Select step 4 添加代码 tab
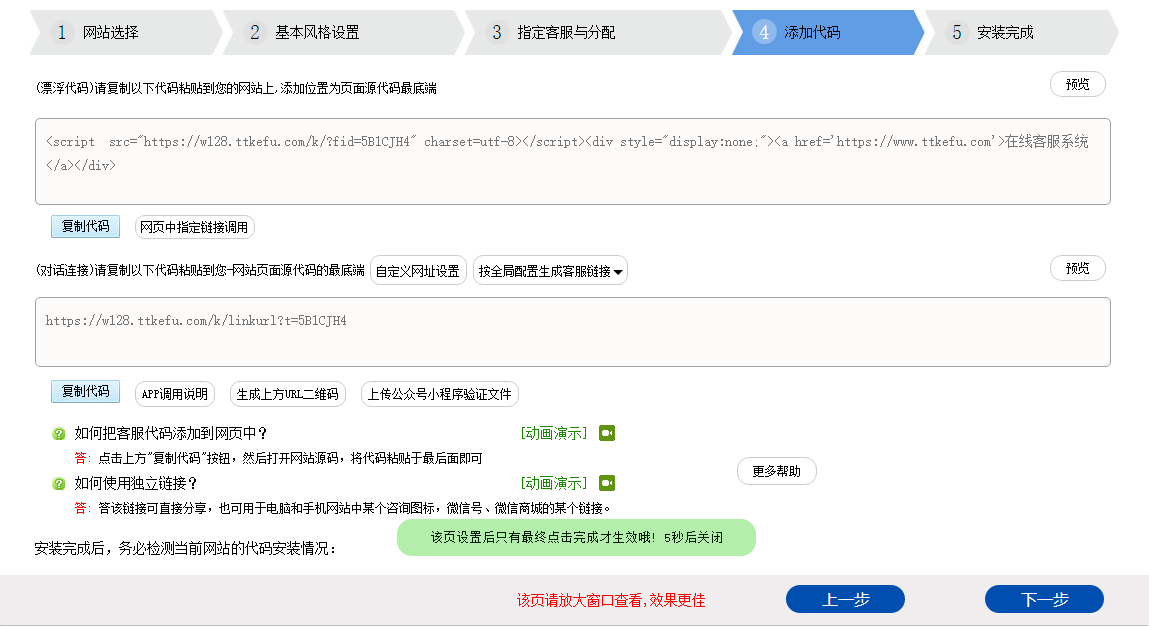1149x626 pixels. tap(828, 32)
